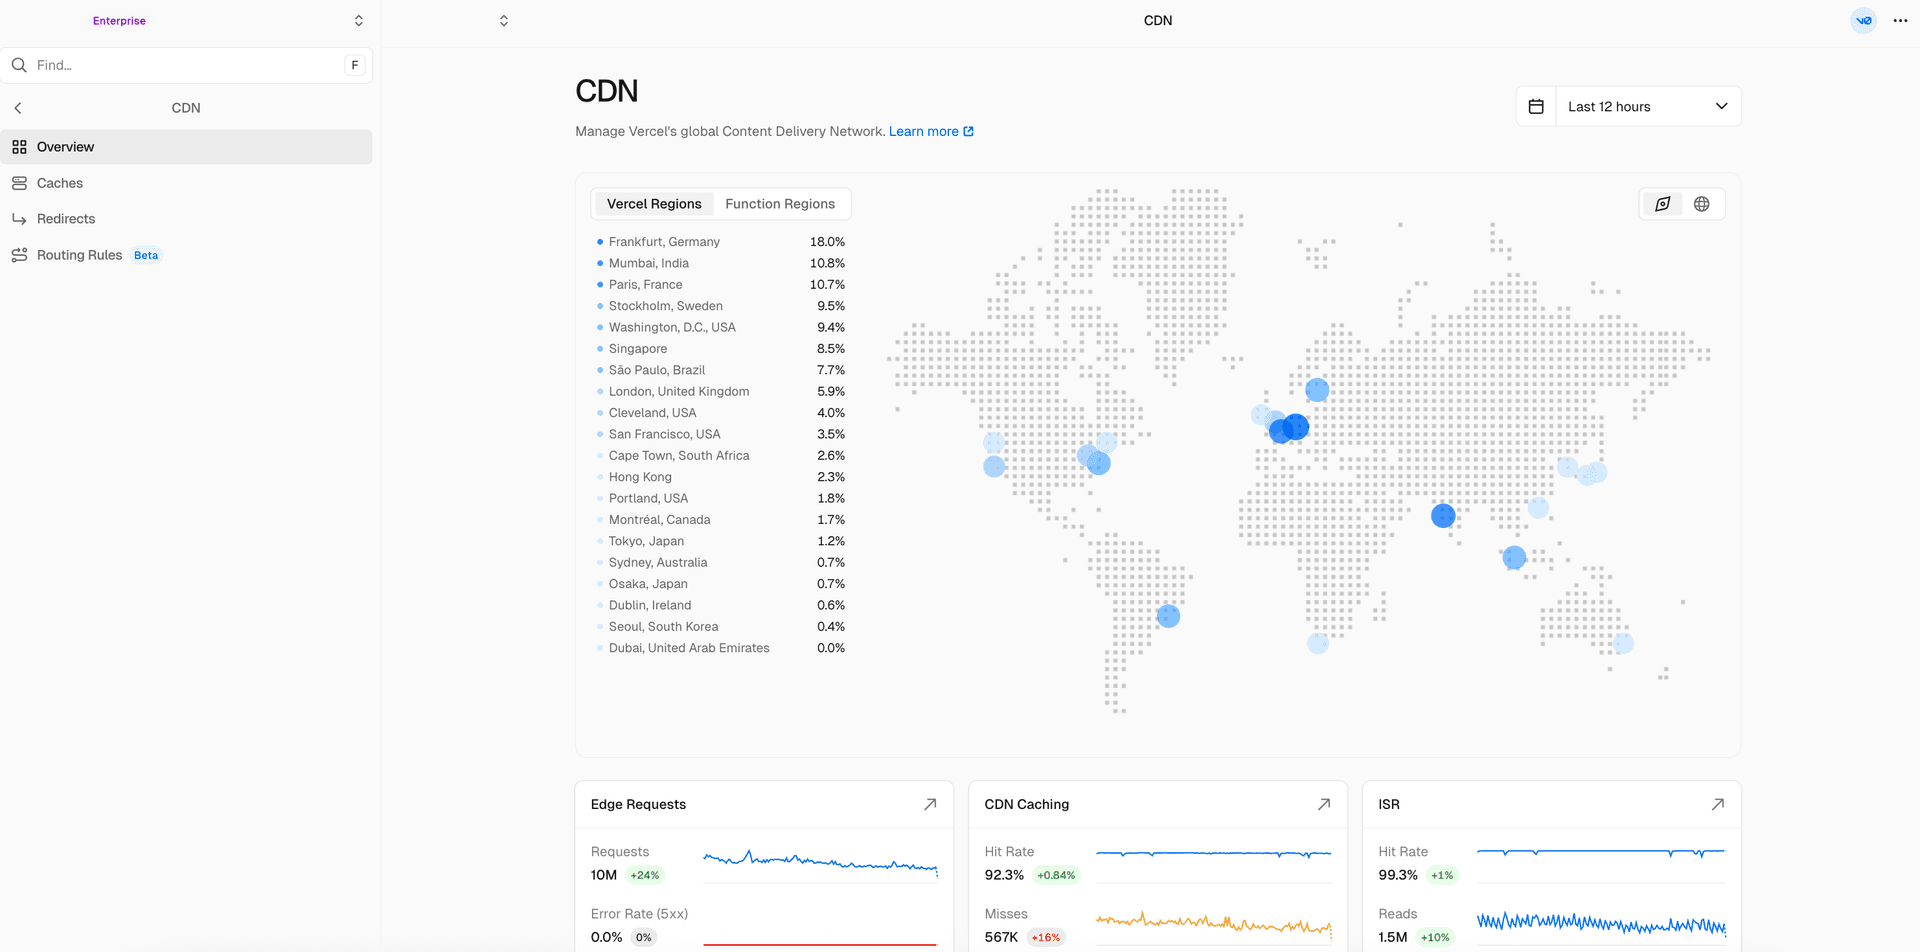The width and height of the screenshot is (1920, 952).
Task: Expand the Enterprise team switcher
Action: (x=358, y=21)
